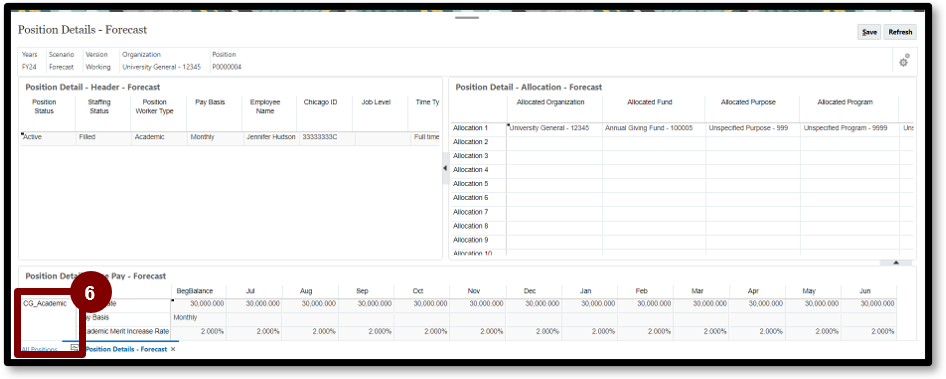Click the Oct 30,000.000 rate cell
Screen dimensions: 946x379
[x=422, y=304]
